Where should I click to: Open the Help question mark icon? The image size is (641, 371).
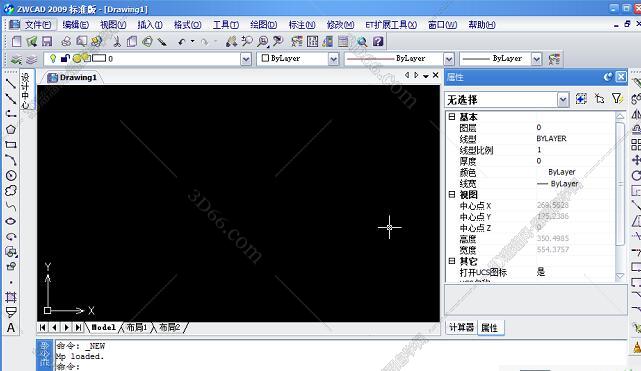click(378, 42)
